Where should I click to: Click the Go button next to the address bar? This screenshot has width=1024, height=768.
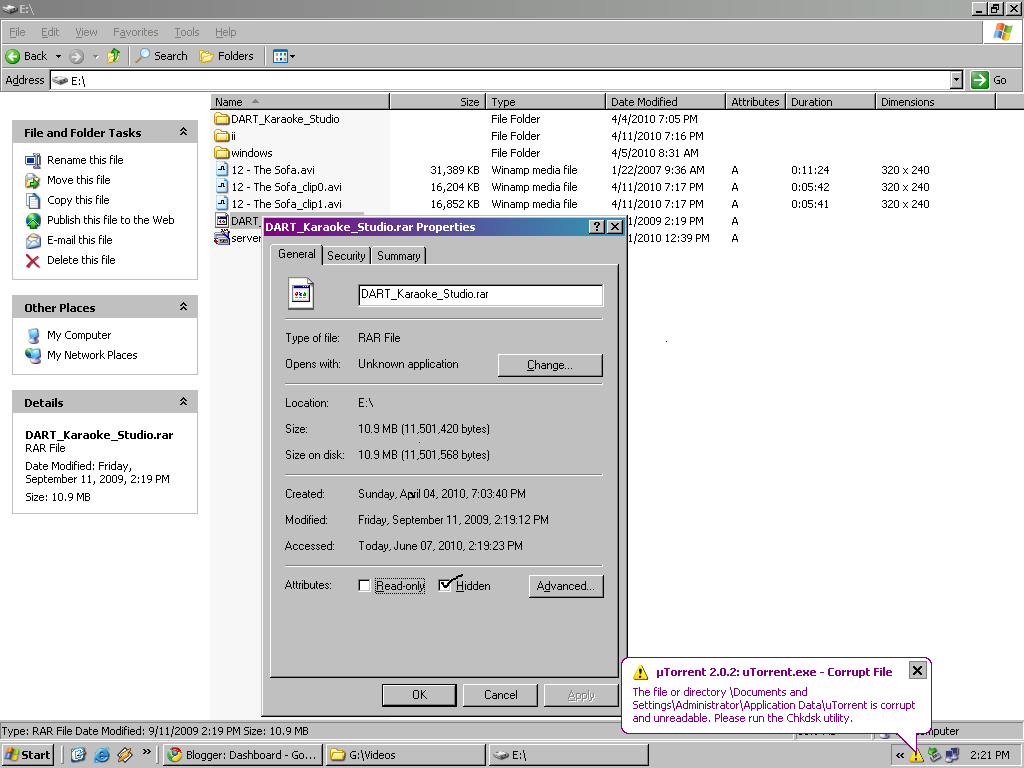pyautogui.click(x=989, y=80)
